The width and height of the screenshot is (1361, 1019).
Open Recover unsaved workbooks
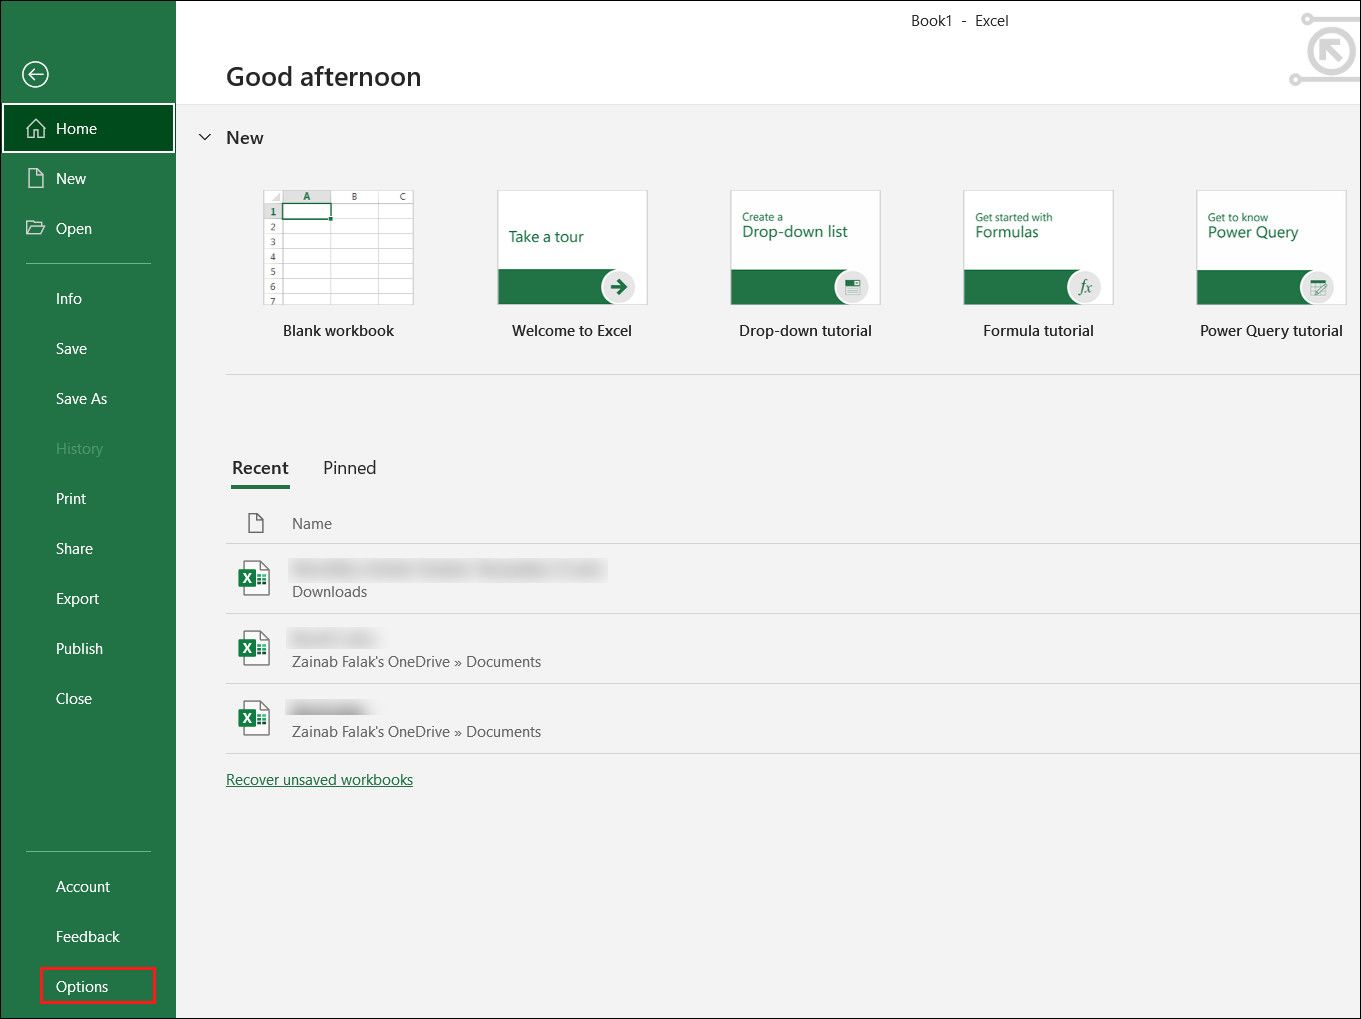point(319,779)
